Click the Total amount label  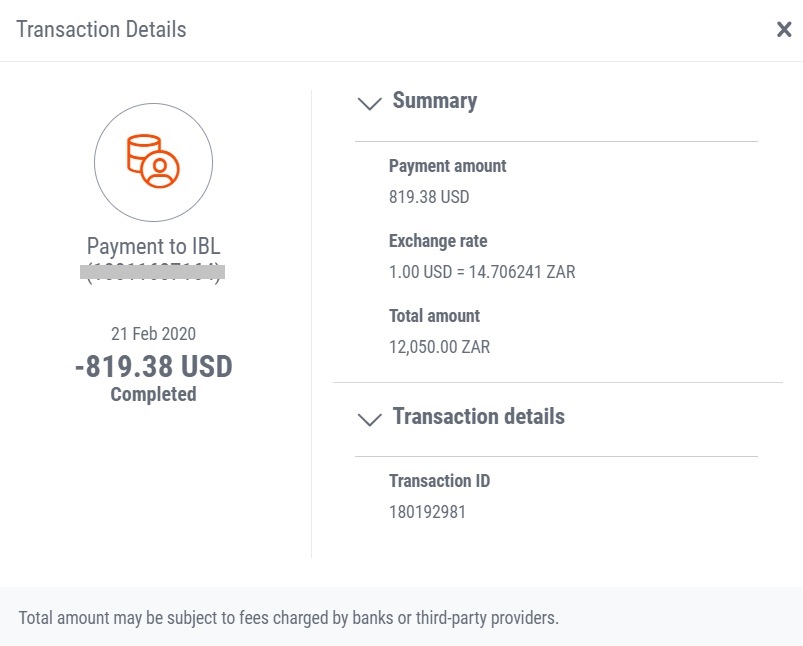(434, 316)
